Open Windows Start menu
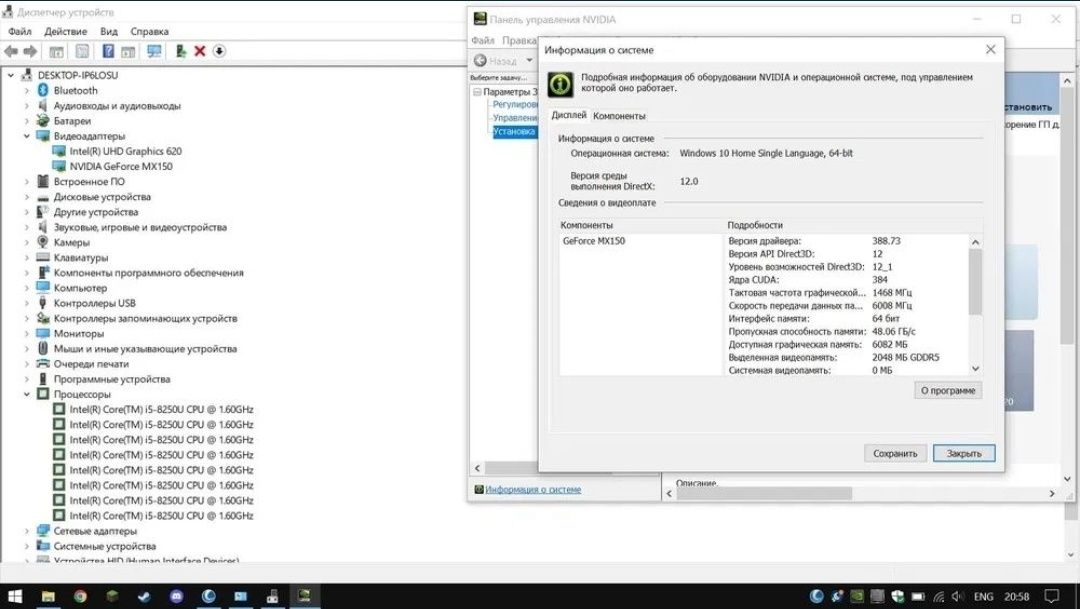This screenshot has height=609, width=1080. (14, 596)
